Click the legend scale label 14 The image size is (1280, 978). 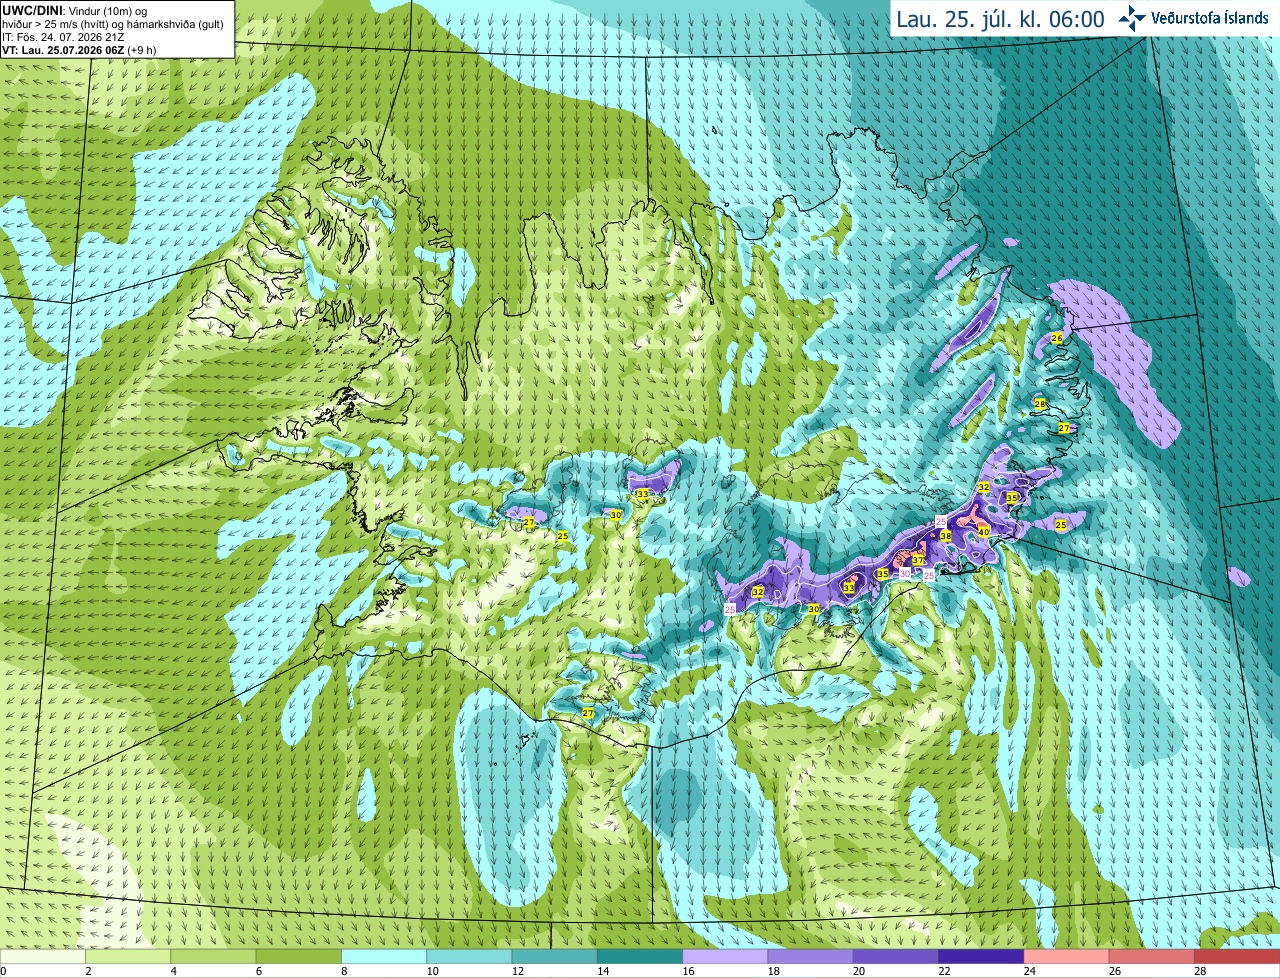pyautogui.click(x=603, y=971)
